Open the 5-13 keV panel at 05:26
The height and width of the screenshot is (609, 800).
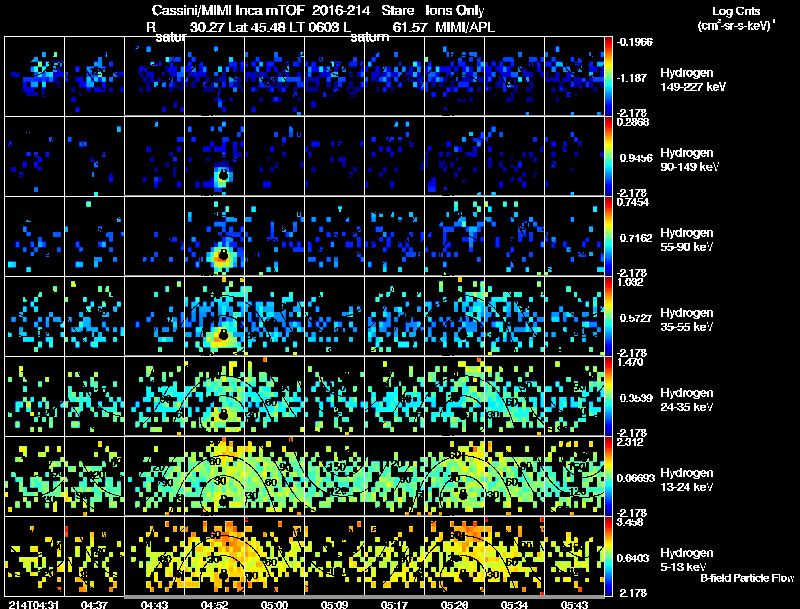coord(455,556)
